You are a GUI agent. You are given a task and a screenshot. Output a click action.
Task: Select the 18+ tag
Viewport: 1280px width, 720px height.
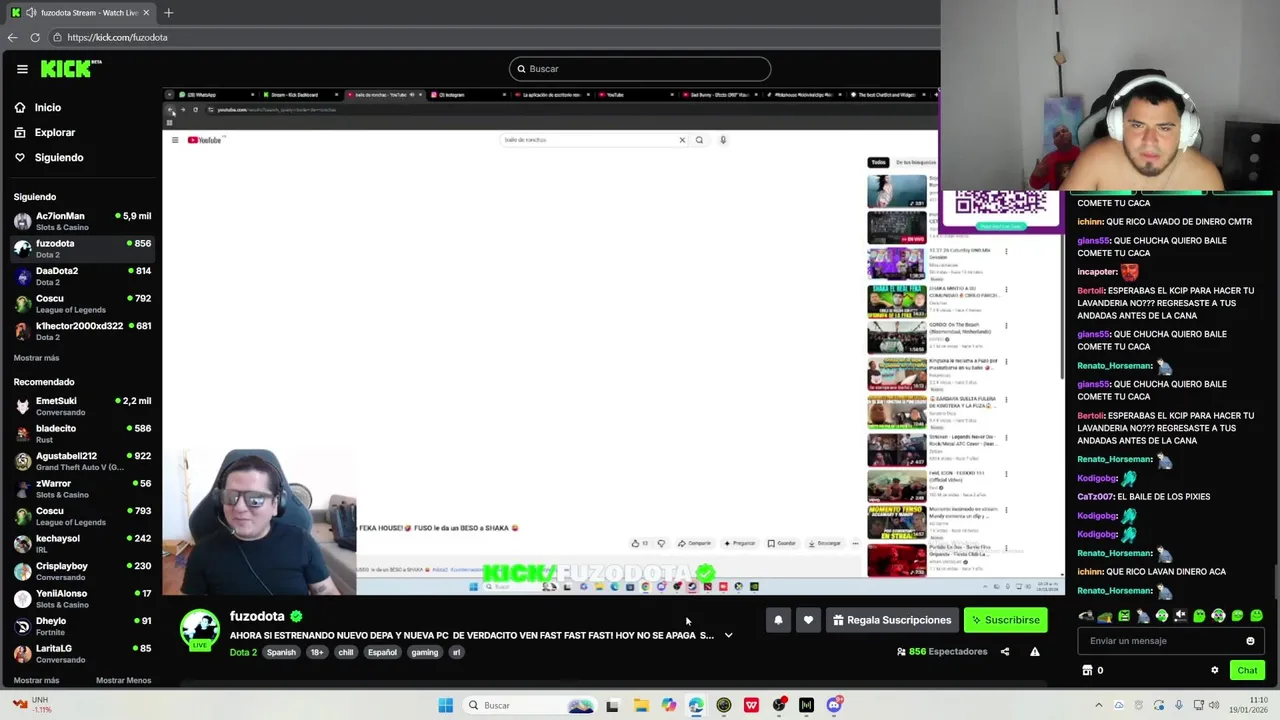[x=316, y=652]
